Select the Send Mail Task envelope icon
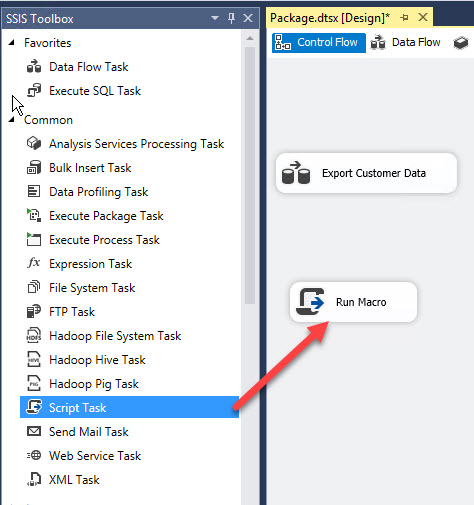 [x=34, y=432]
